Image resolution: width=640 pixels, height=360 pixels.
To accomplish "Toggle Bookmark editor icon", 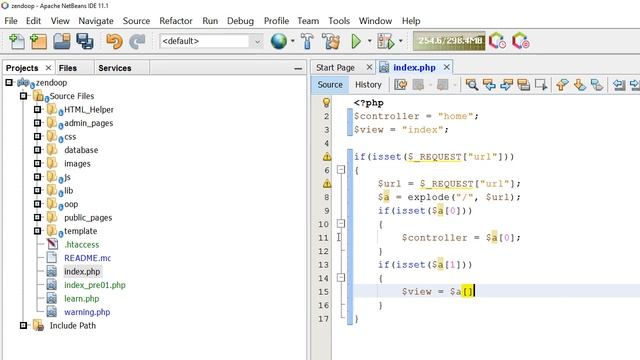I will point(597,84).
